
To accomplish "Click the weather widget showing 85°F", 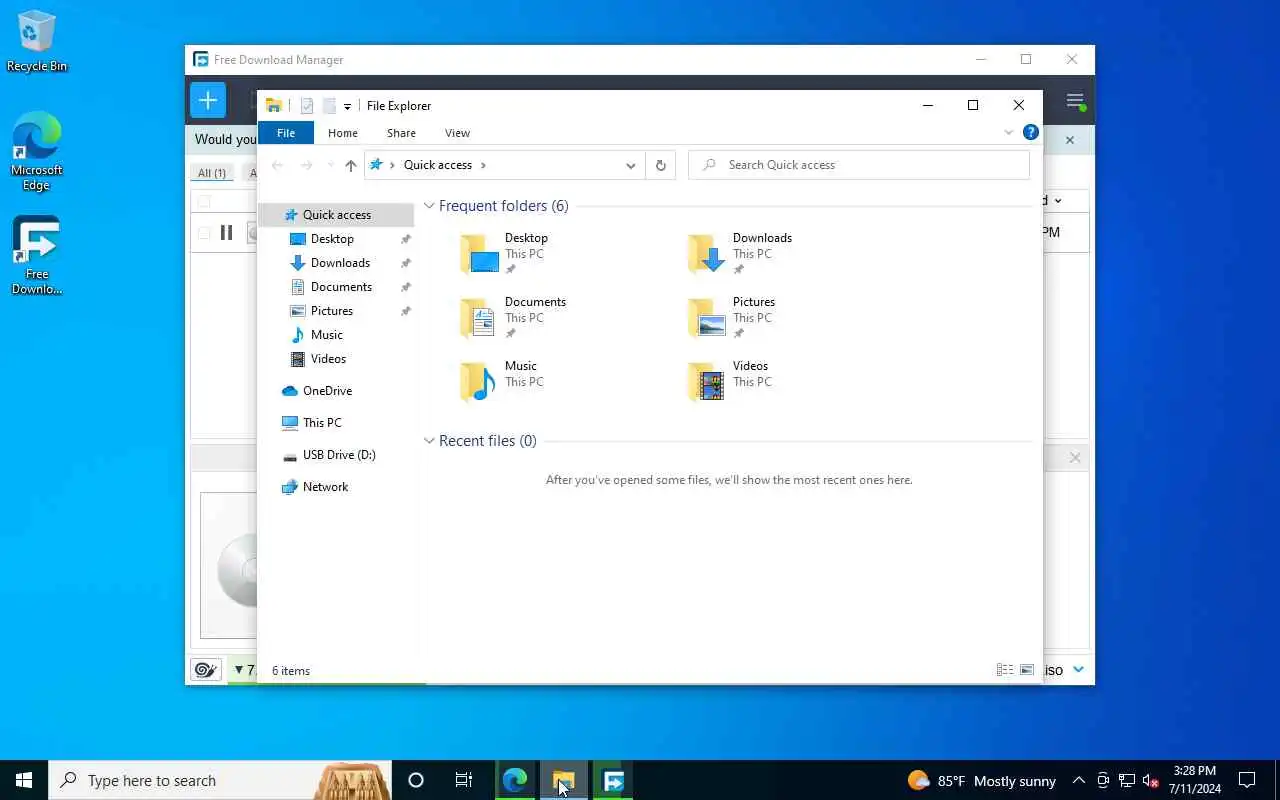I will pyautogui.click(x=981, y=780).
